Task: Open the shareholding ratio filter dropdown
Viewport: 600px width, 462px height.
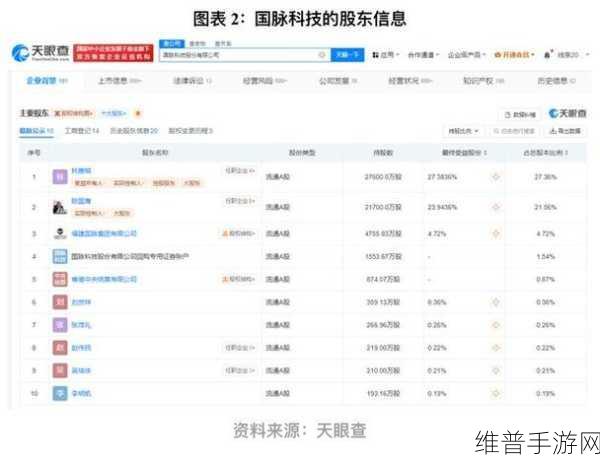Action: [x=463, y=131]
